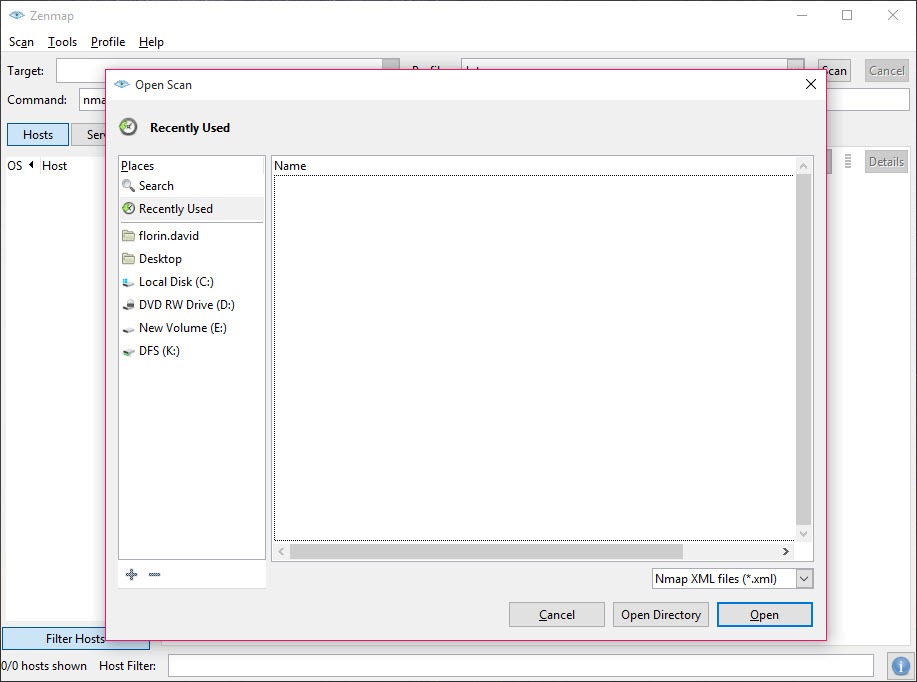Click the down arrow of the vertical scrollbar

[x=804, y=533]
